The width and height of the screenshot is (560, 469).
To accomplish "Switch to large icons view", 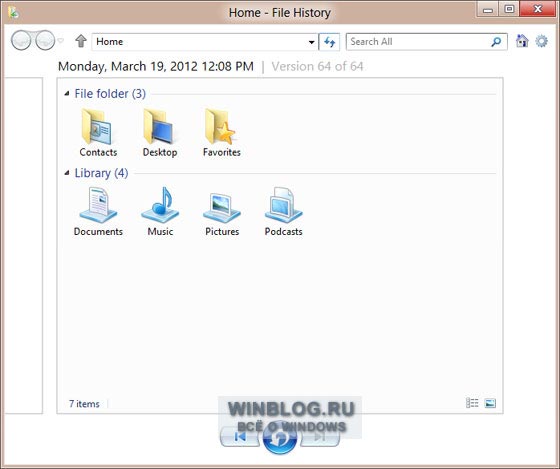I will point(490,403).
